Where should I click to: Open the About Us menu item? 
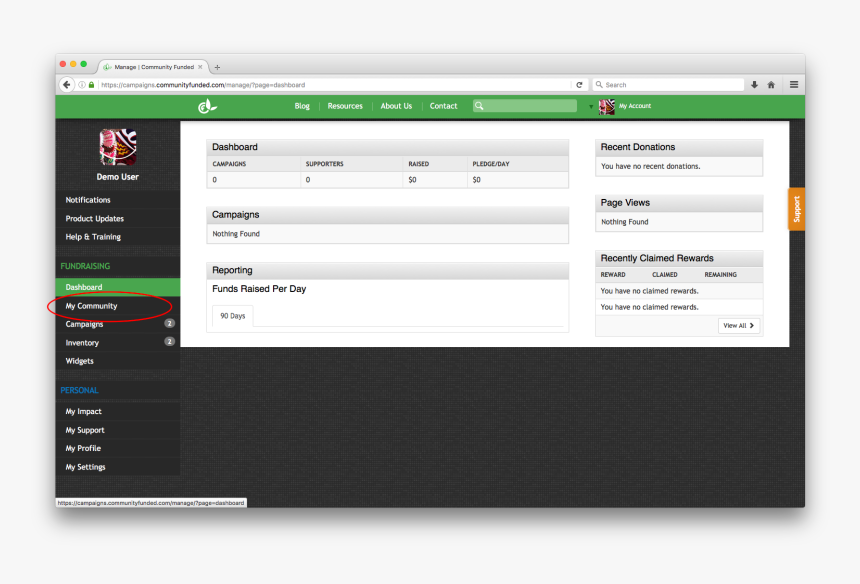396,106
